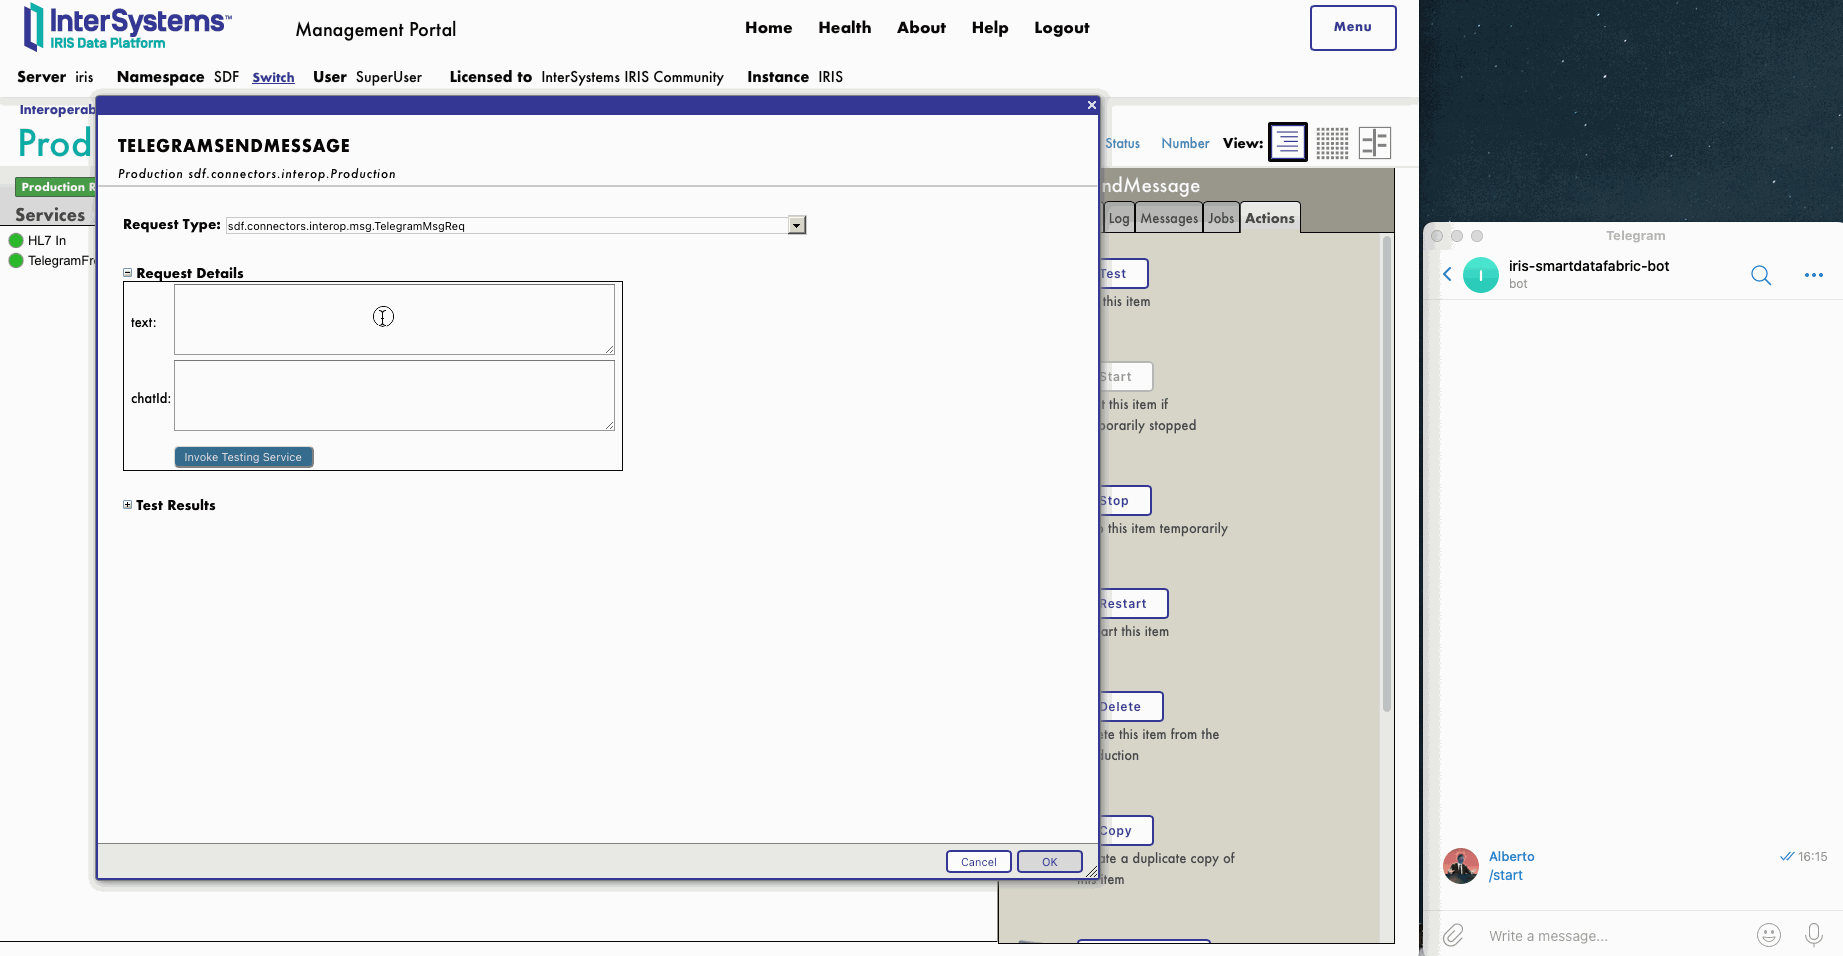Image resolution: width=1843 pixels, height=956 pixels.
Task: Click Alberto sender name in Telegram
Action: coord(1511,856)
